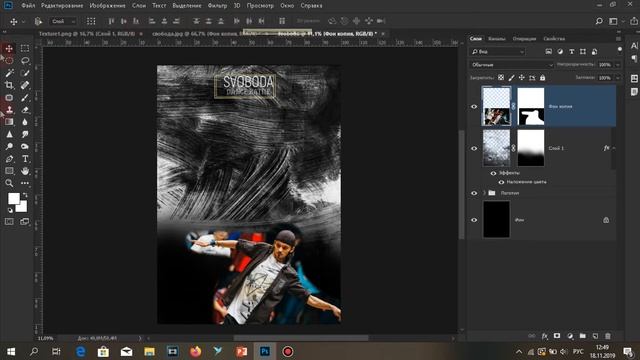640x360 pixels.
Task: Open the Файл menu
Action: tap(28, 6)
